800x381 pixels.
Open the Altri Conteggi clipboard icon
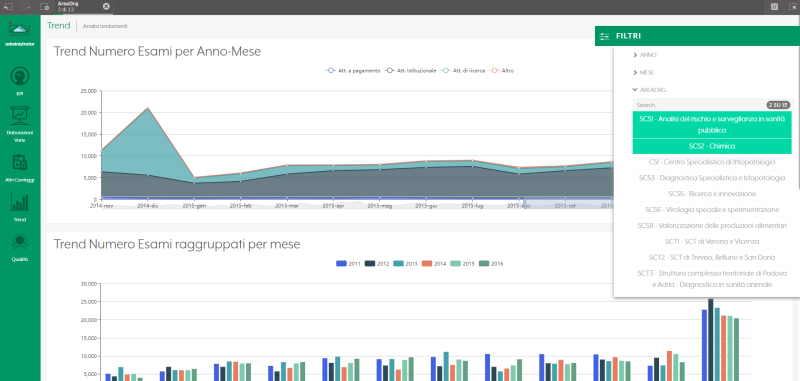20,163
